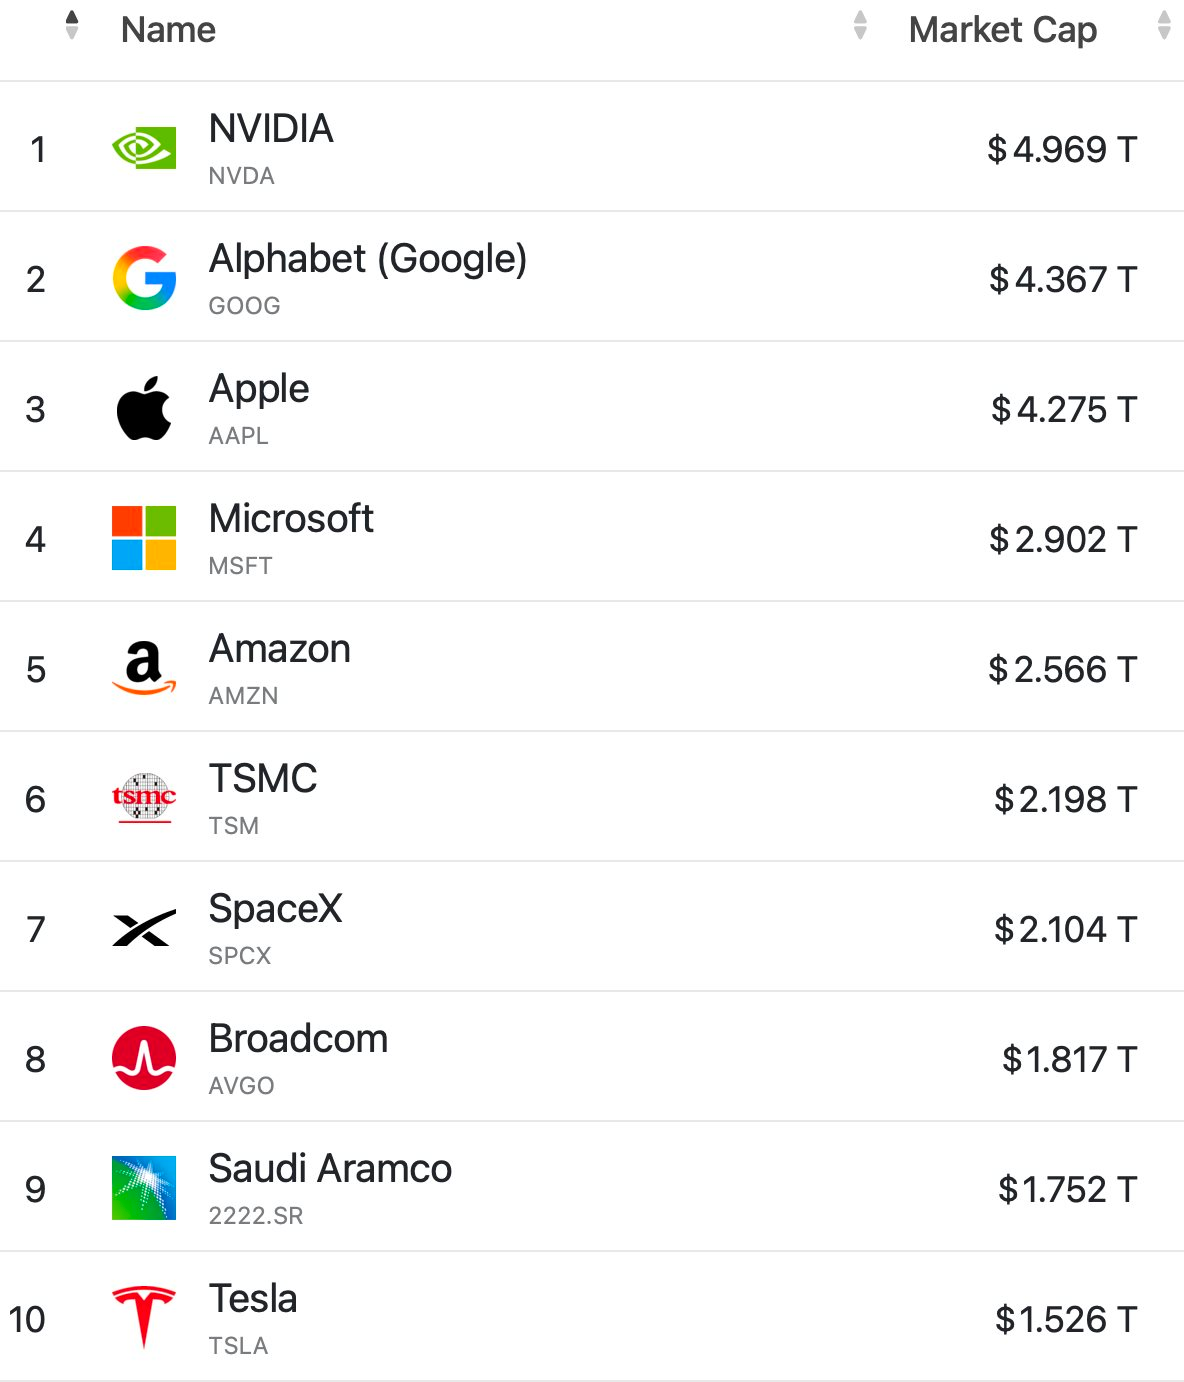
Task: Click the Name column header
Action: coord(168,29)
